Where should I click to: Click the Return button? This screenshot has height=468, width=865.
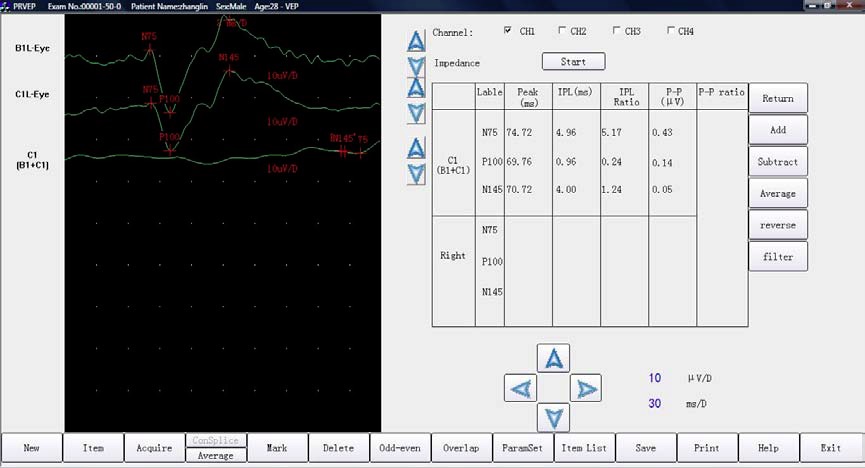778,98
